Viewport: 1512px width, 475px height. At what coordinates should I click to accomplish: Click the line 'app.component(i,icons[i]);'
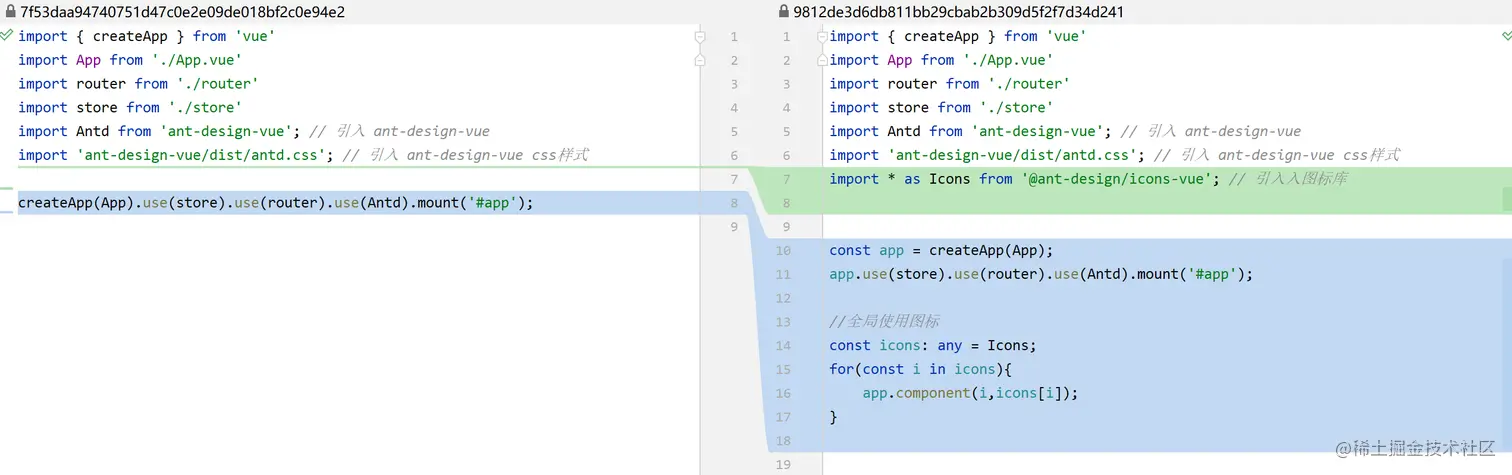(971, 393)
